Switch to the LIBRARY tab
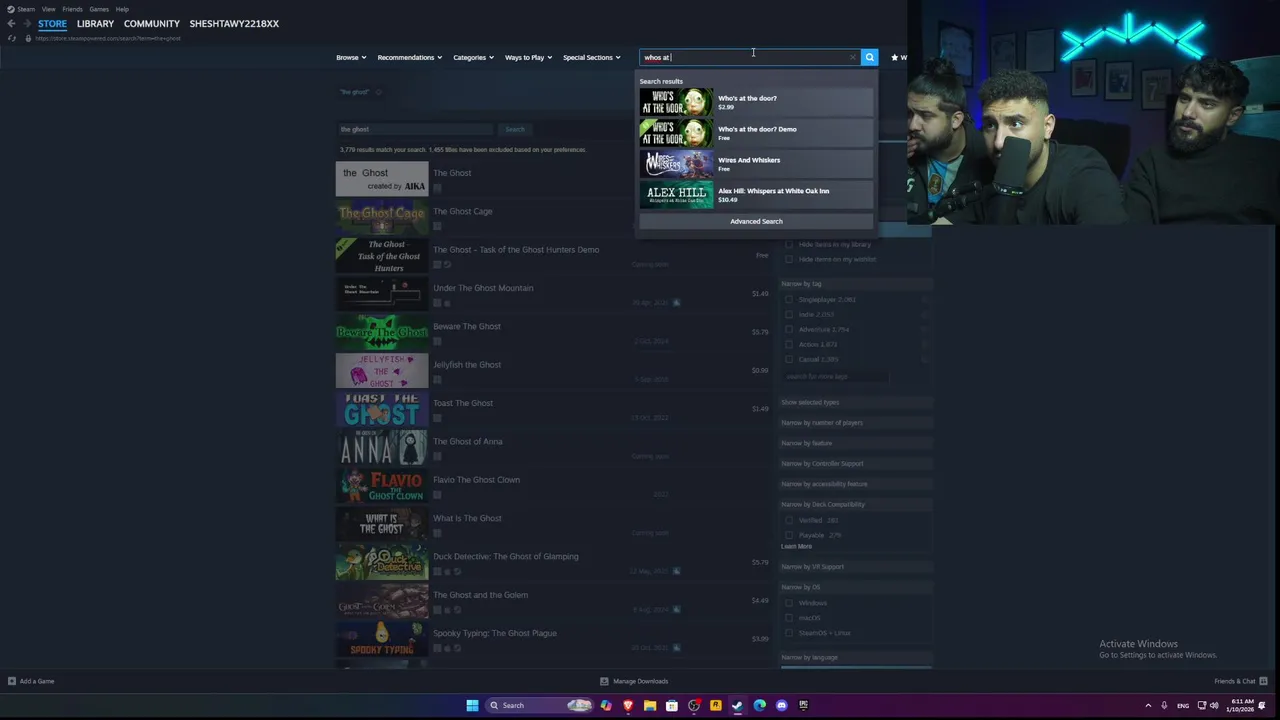Viewport: 1280px width, 720px height. 95,24
